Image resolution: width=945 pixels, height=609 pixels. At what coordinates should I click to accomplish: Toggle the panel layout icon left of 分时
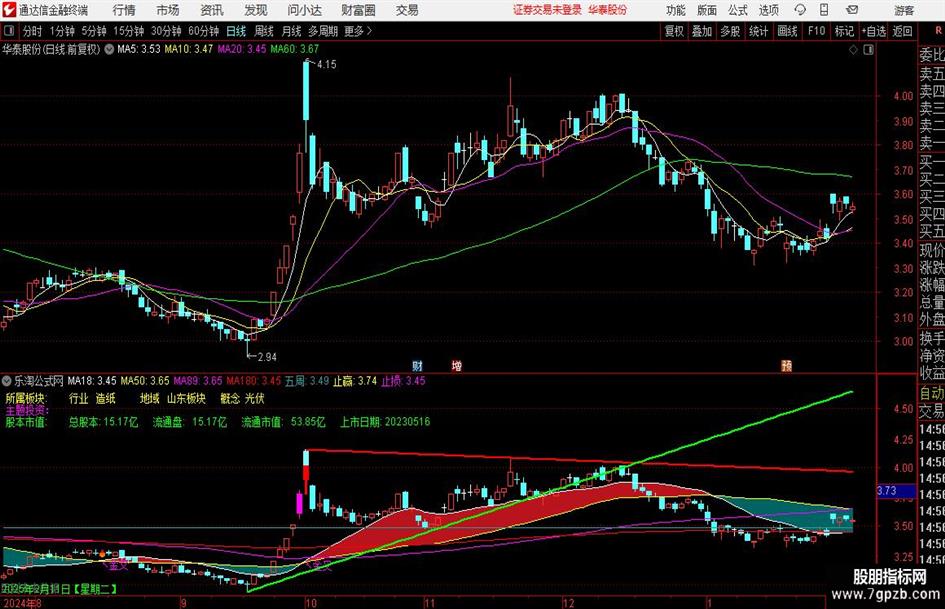coord(9,31)
